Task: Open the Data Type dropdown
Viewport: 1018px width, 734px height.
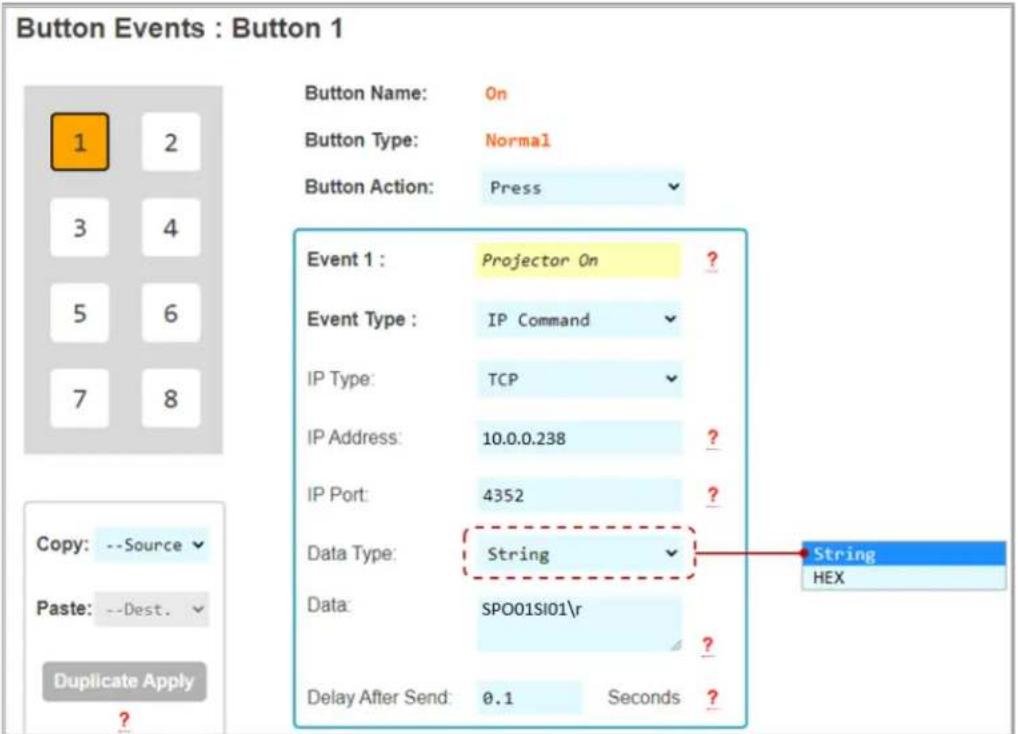Action: [580, 554]
